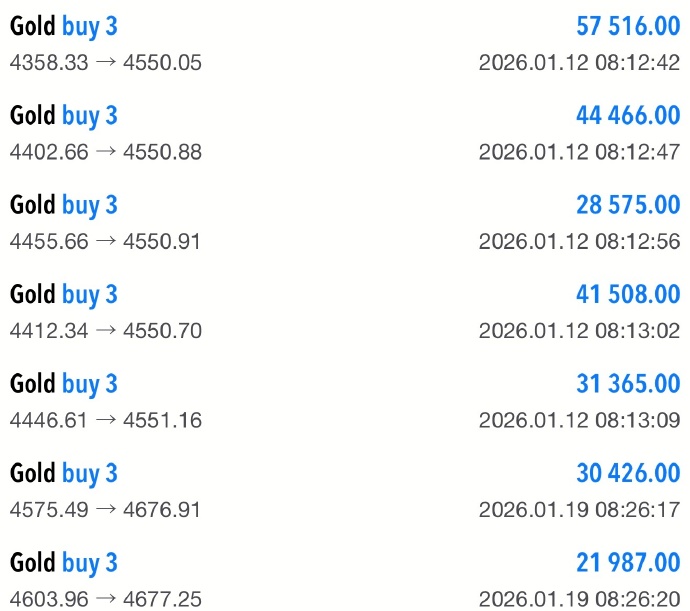This screenshot has width=690, height=611.
Task: Select the 4402.66 → 4550.88 price line
Action: pyautogui.click(x=106, y=152)
